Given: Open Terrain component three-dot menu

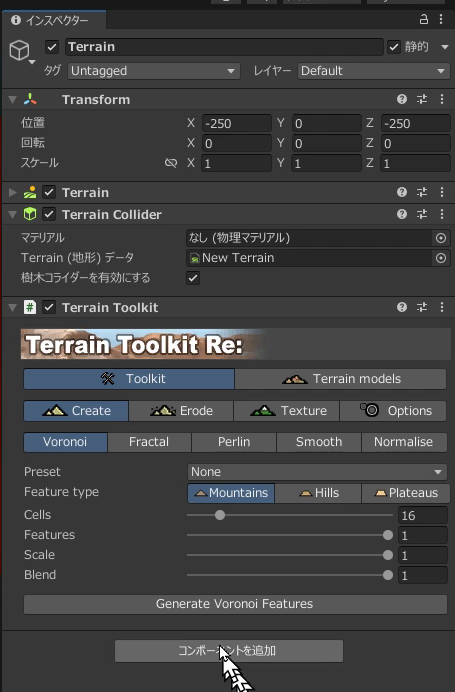Looking at the screenshot, I should pyautogui.click(x=442, y=192).
